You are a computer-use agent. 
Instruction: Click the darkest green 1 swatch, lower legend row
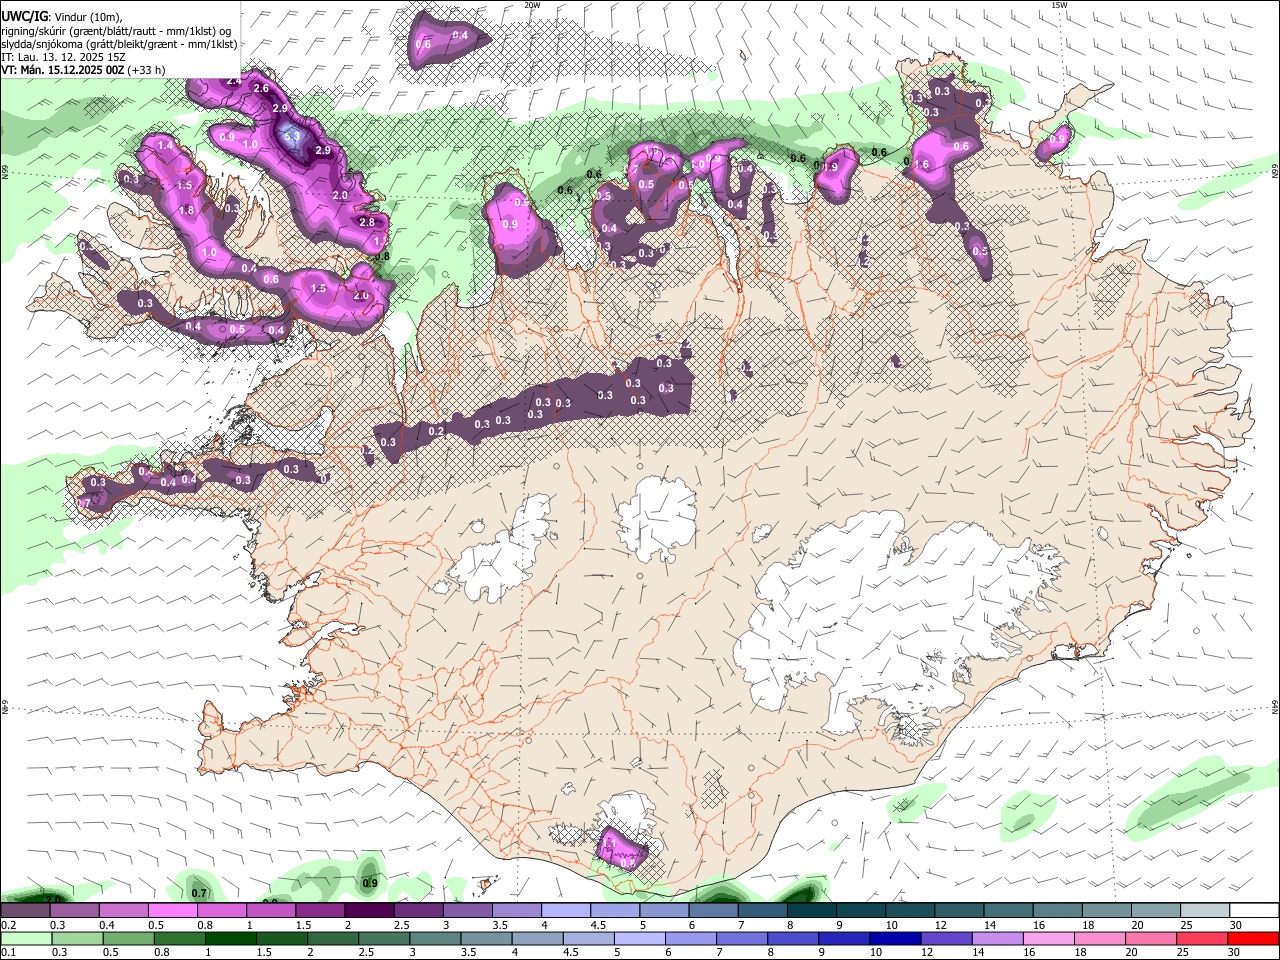coord(230,938)
